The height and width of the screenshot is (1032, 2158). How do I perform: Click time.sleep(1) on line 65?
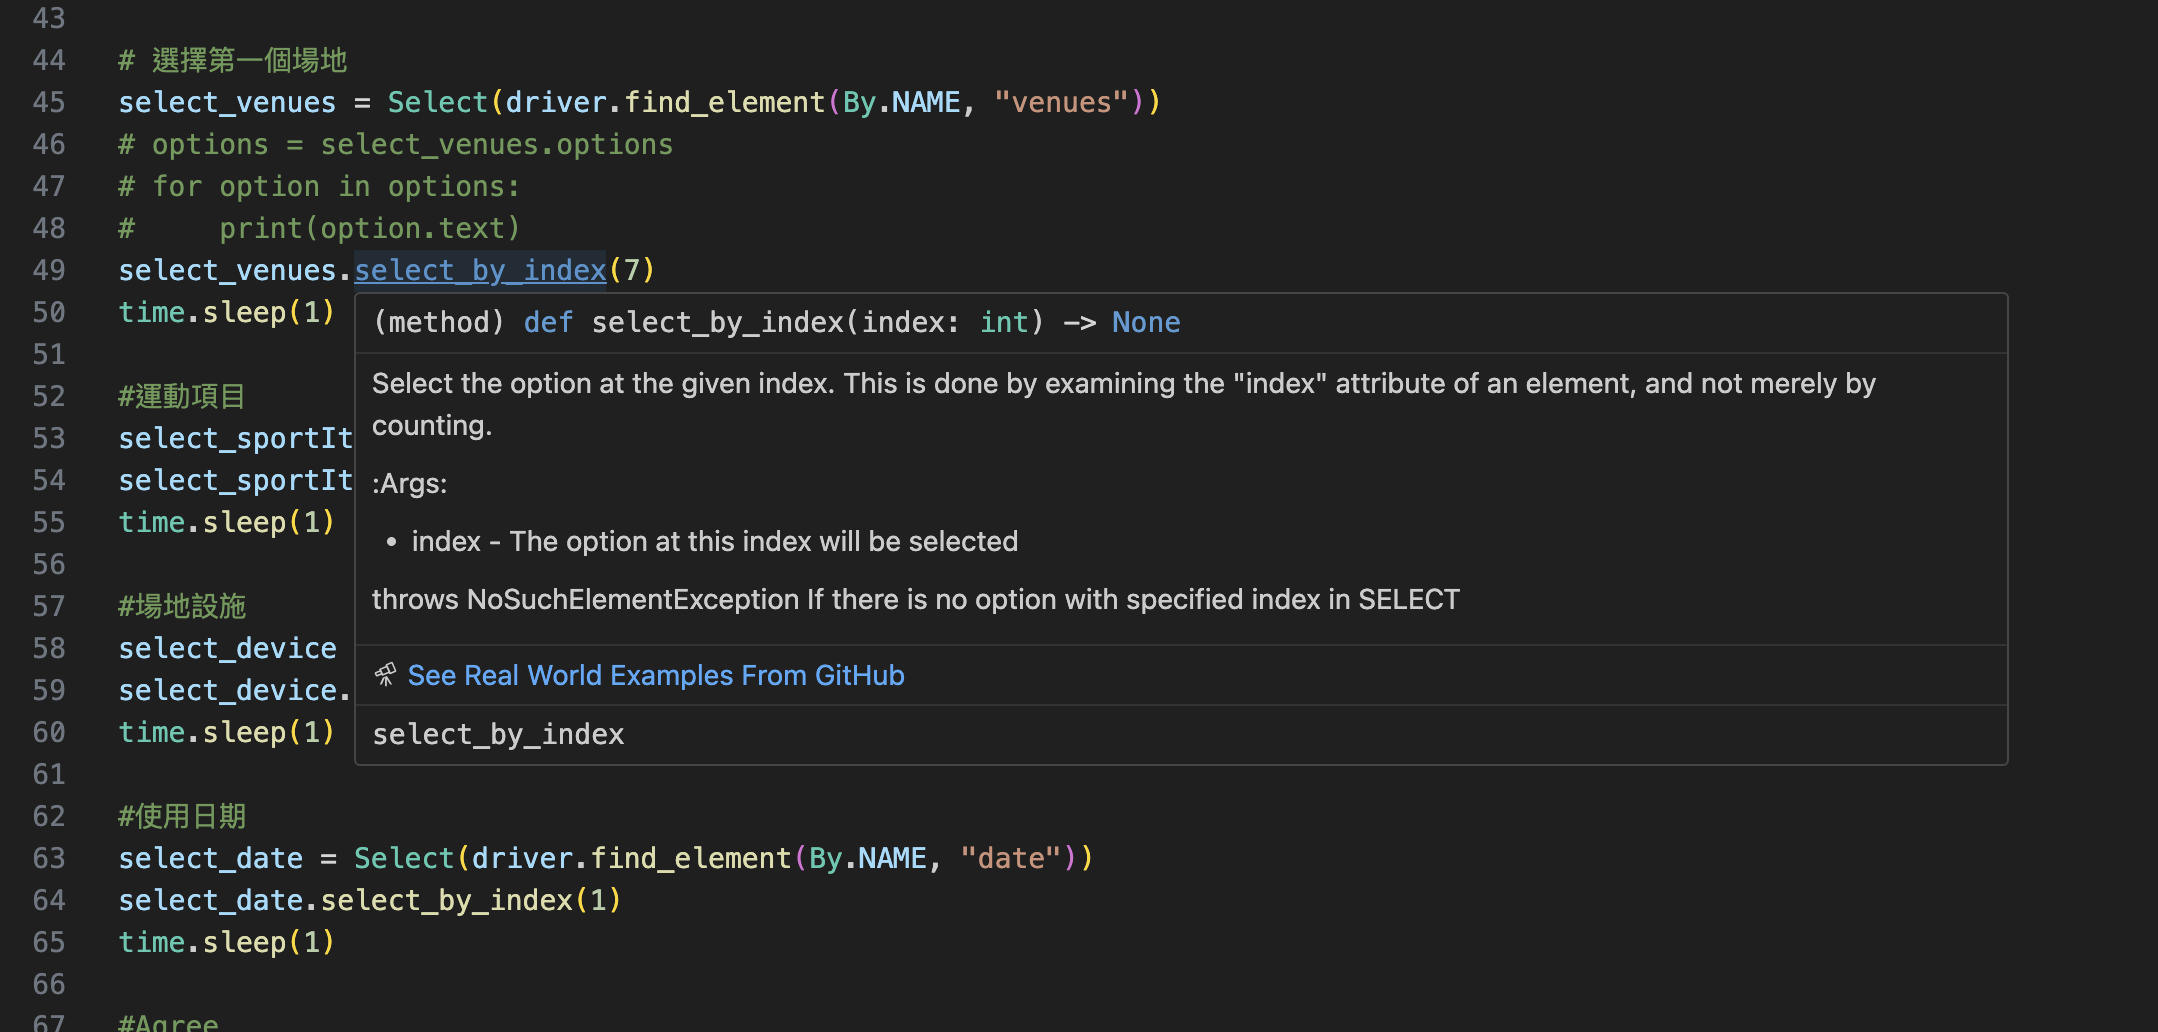click(x=227, y=942)
